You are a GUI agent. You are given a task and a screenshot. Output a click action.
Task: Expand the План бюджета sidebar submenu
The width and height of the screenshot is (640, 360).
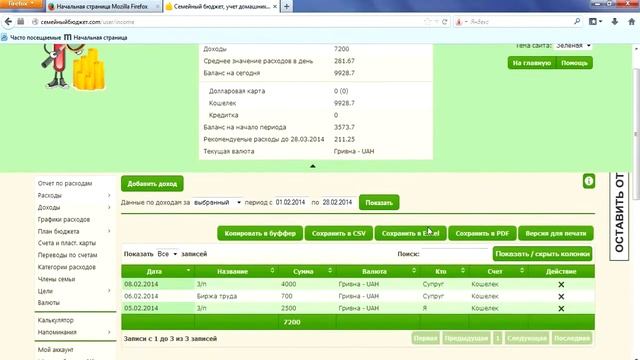tap(109, 231)
